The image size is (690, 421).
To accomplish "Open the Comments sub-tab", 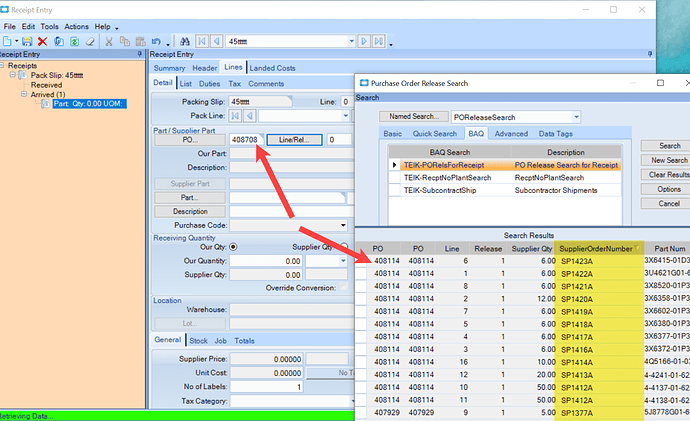I will [266, 84].
